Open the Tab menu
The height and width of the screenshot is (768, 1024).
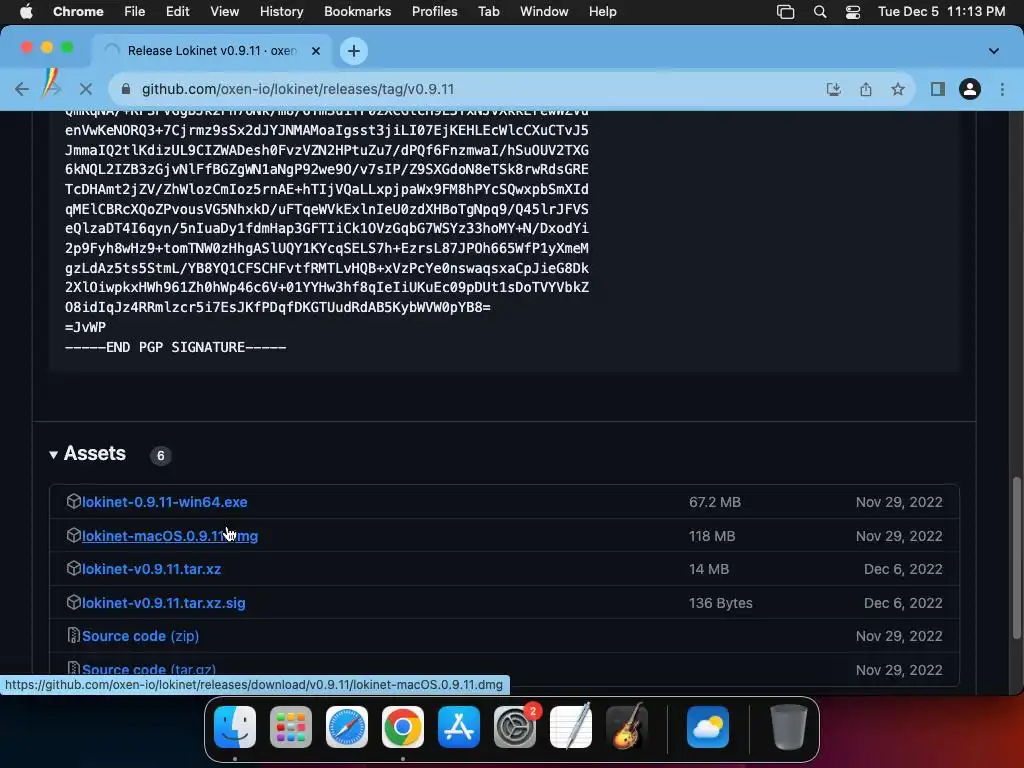pos(488,12)
